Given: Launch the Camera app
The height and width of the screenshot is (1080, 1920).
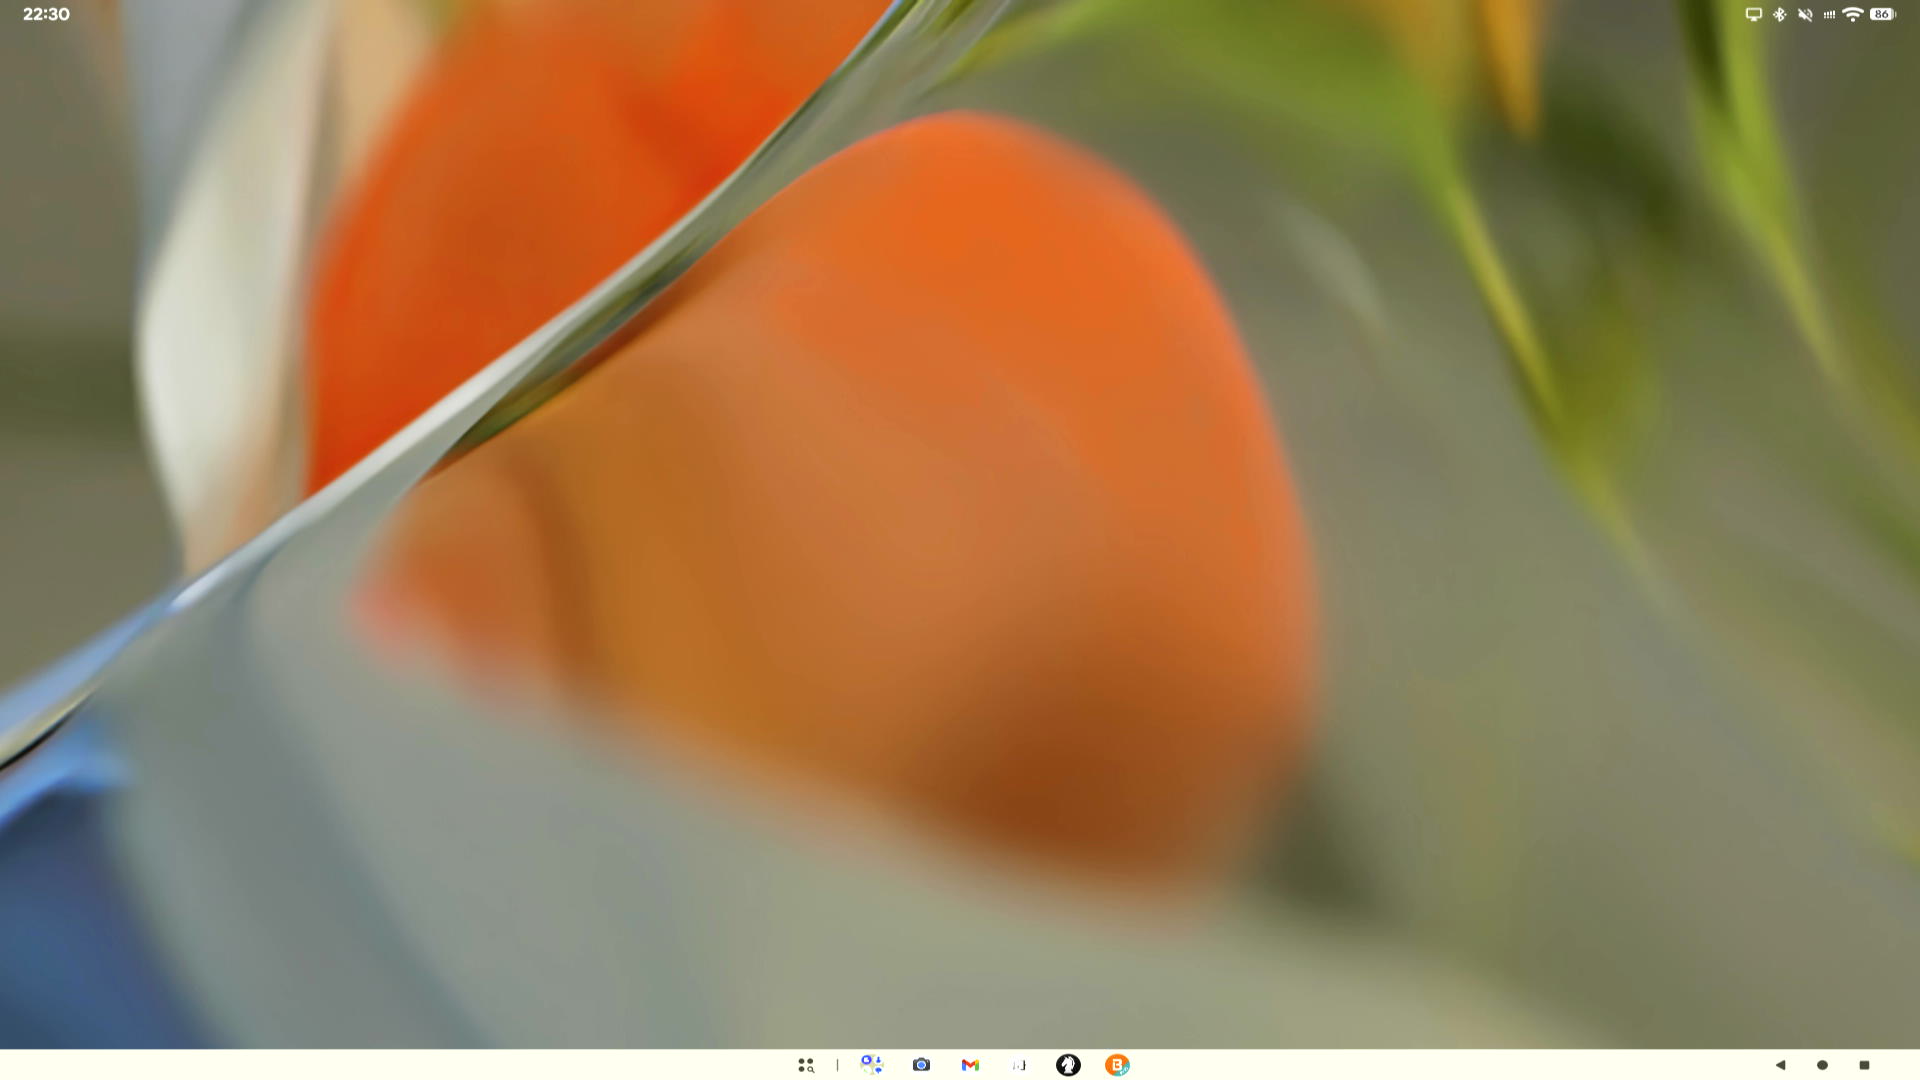Looking at the screenshot, I should tap(921, 1066).
